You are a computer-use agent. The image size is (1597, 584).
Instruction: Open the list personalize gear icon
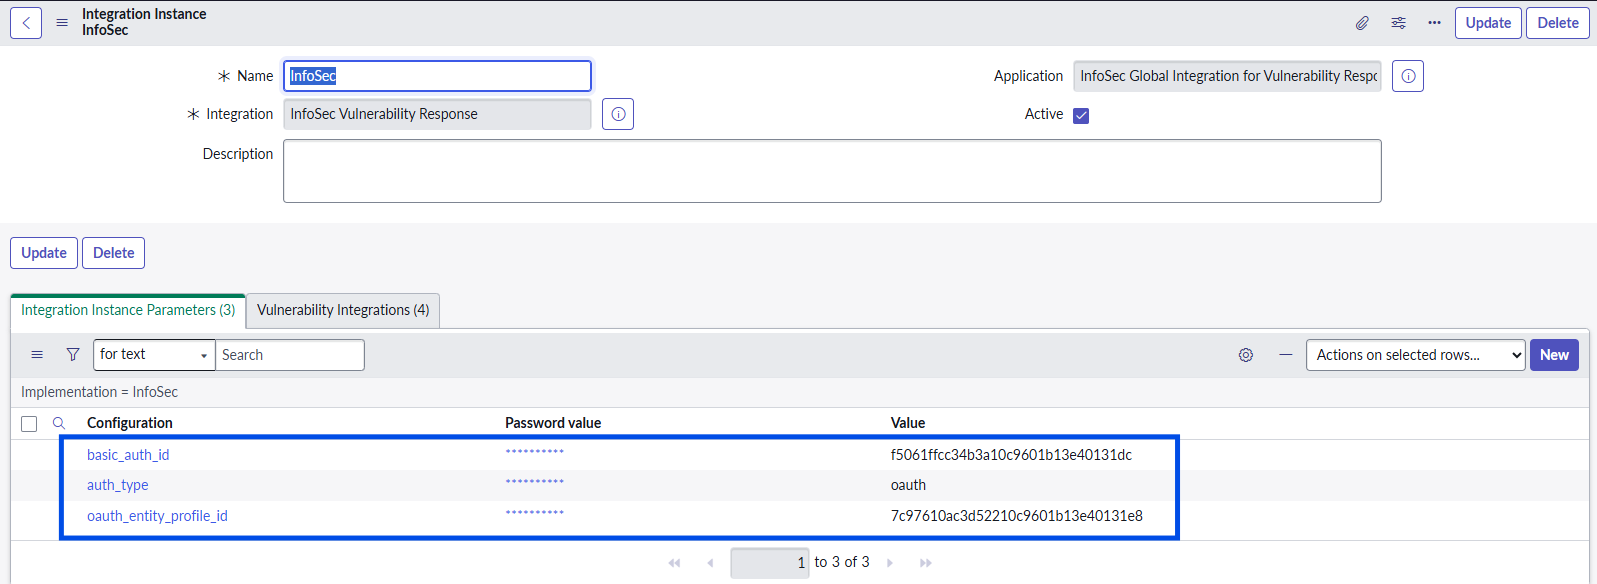(x=1246, y=355)
